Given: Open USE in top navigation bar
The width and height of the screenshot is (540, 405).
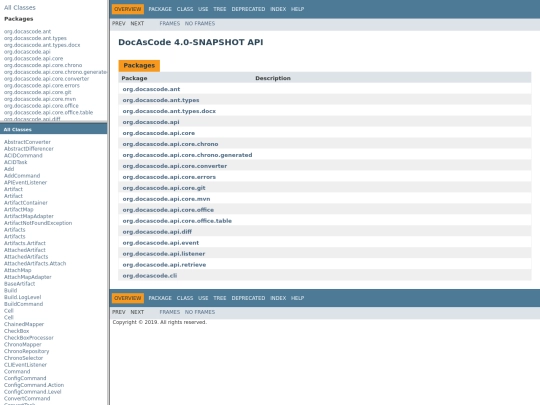Looking at the screenshot, I should pos(203,9).
